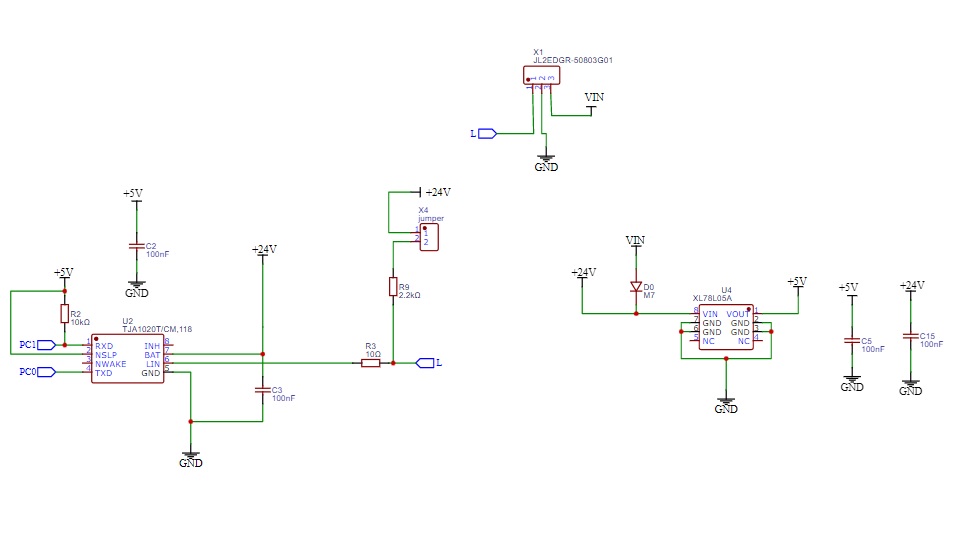Select the 'jumper' label of X4
The height and width of the screenshot is (540, 970).
[431, 218]
